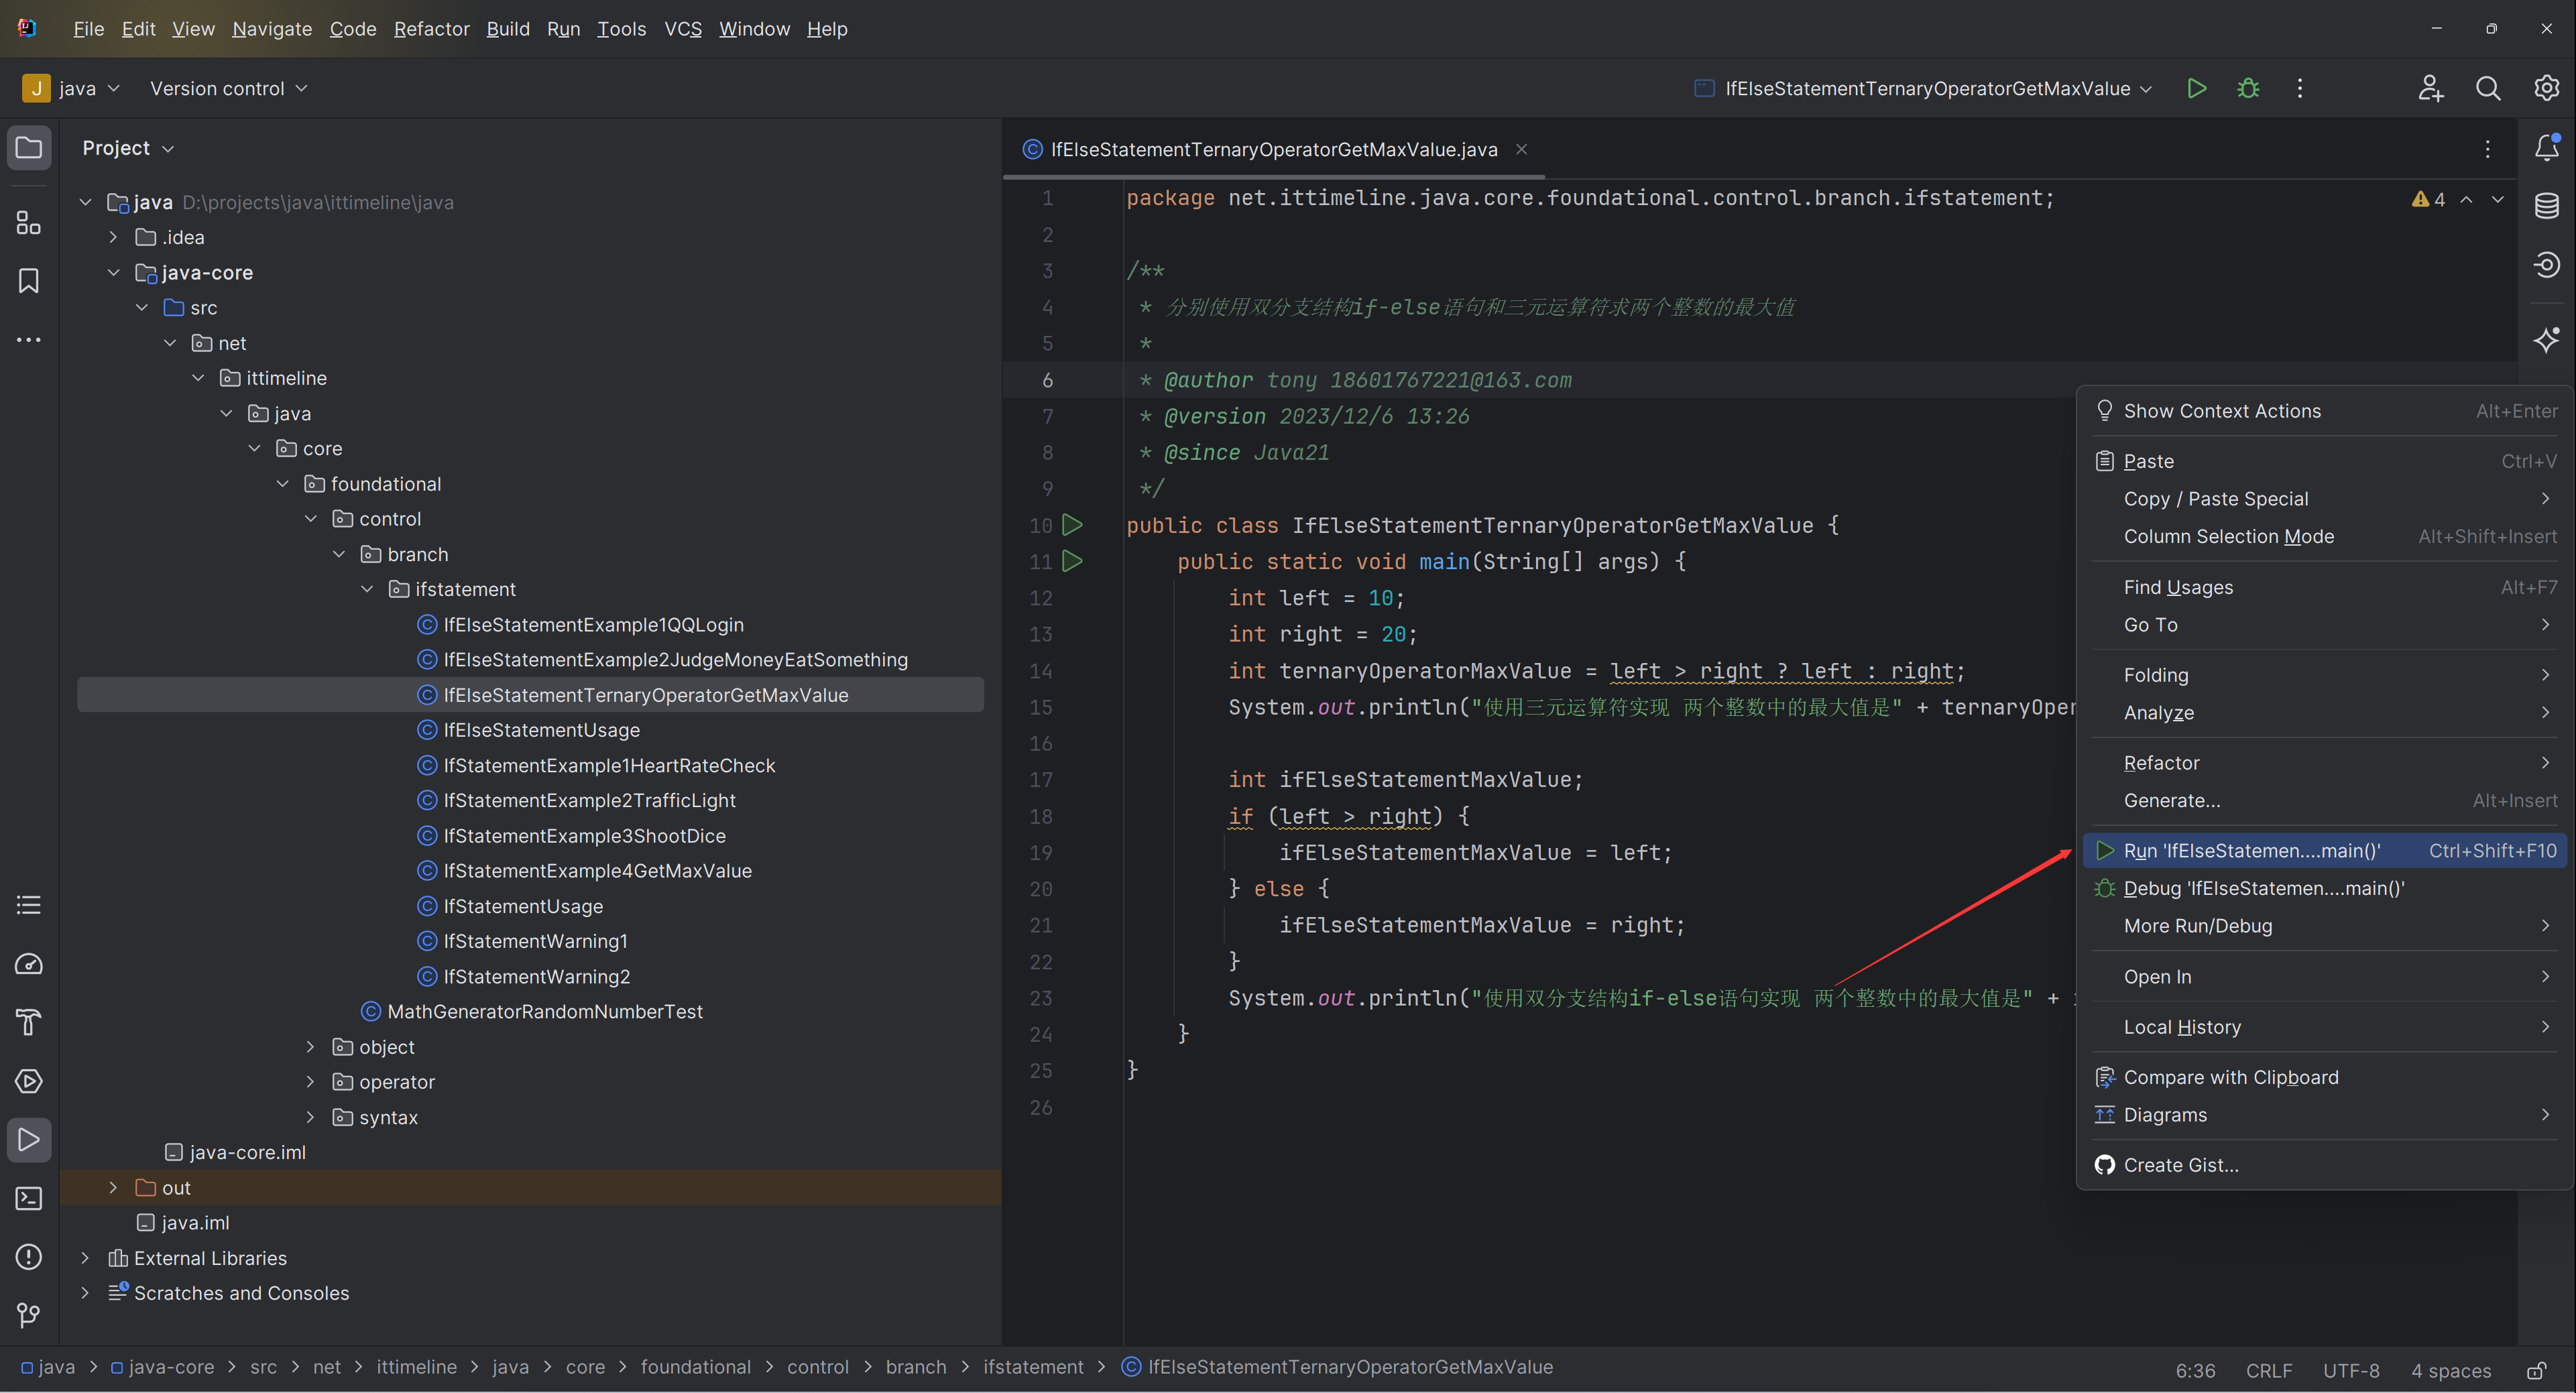Open the Project tool window folder icon

pos(29,148)
